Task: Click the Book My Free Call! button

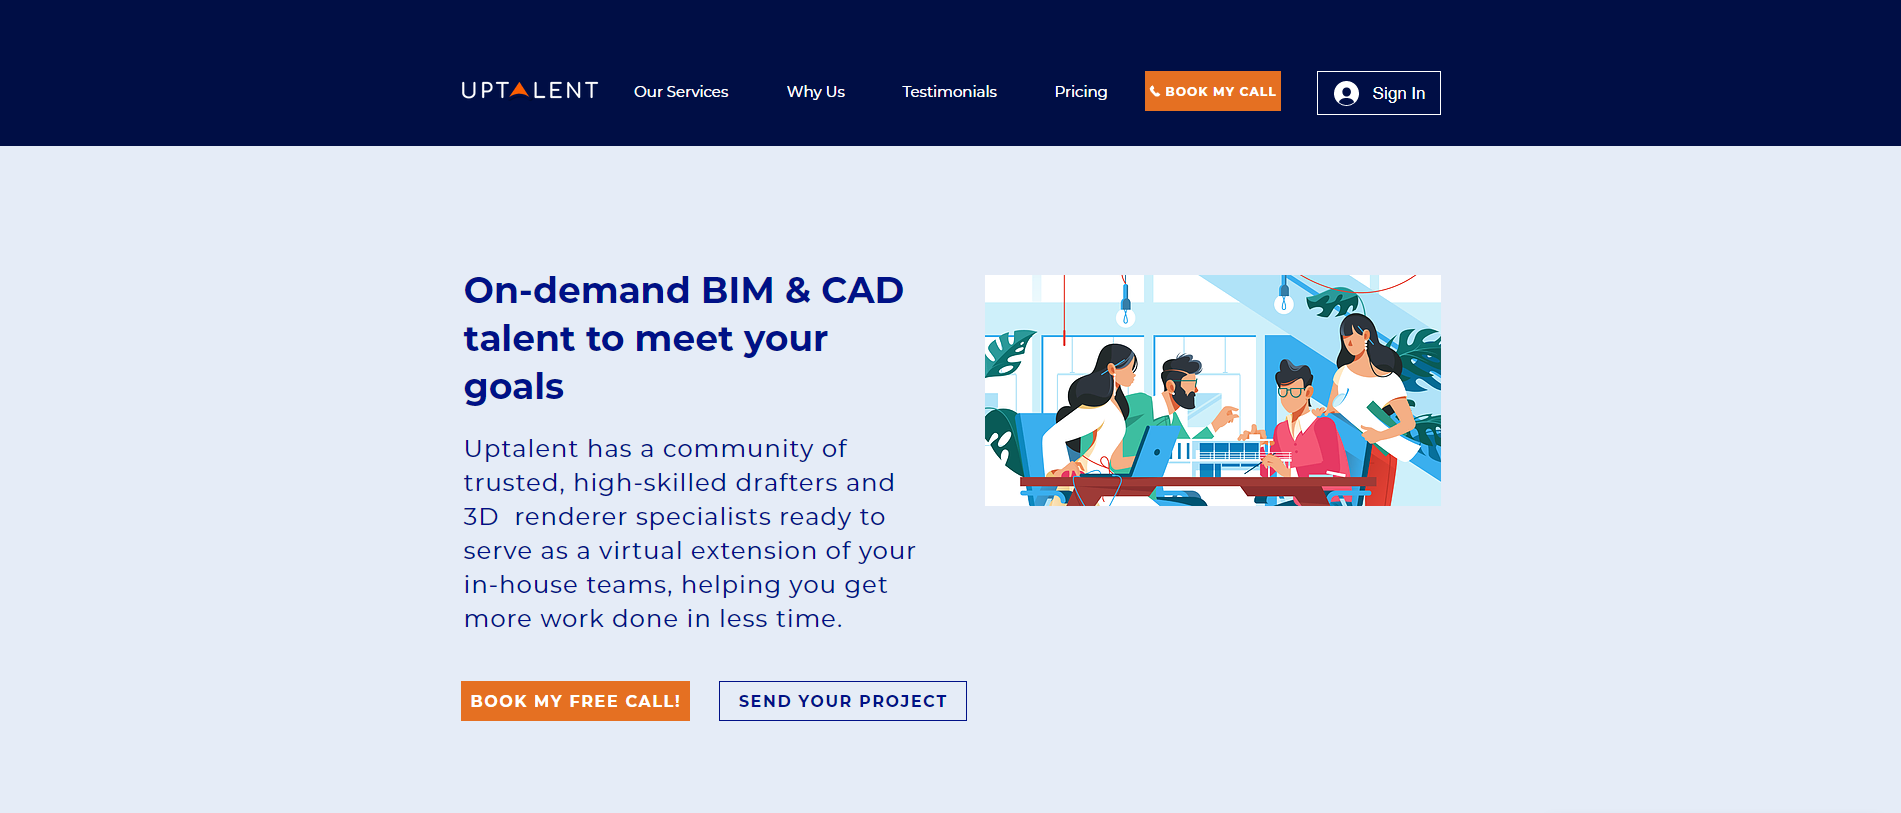Action: click(575, 701)
